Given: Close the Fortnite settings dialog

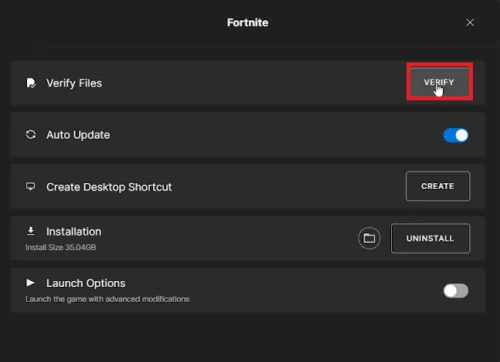Looking at the screenshot, I should click(470, 23).
